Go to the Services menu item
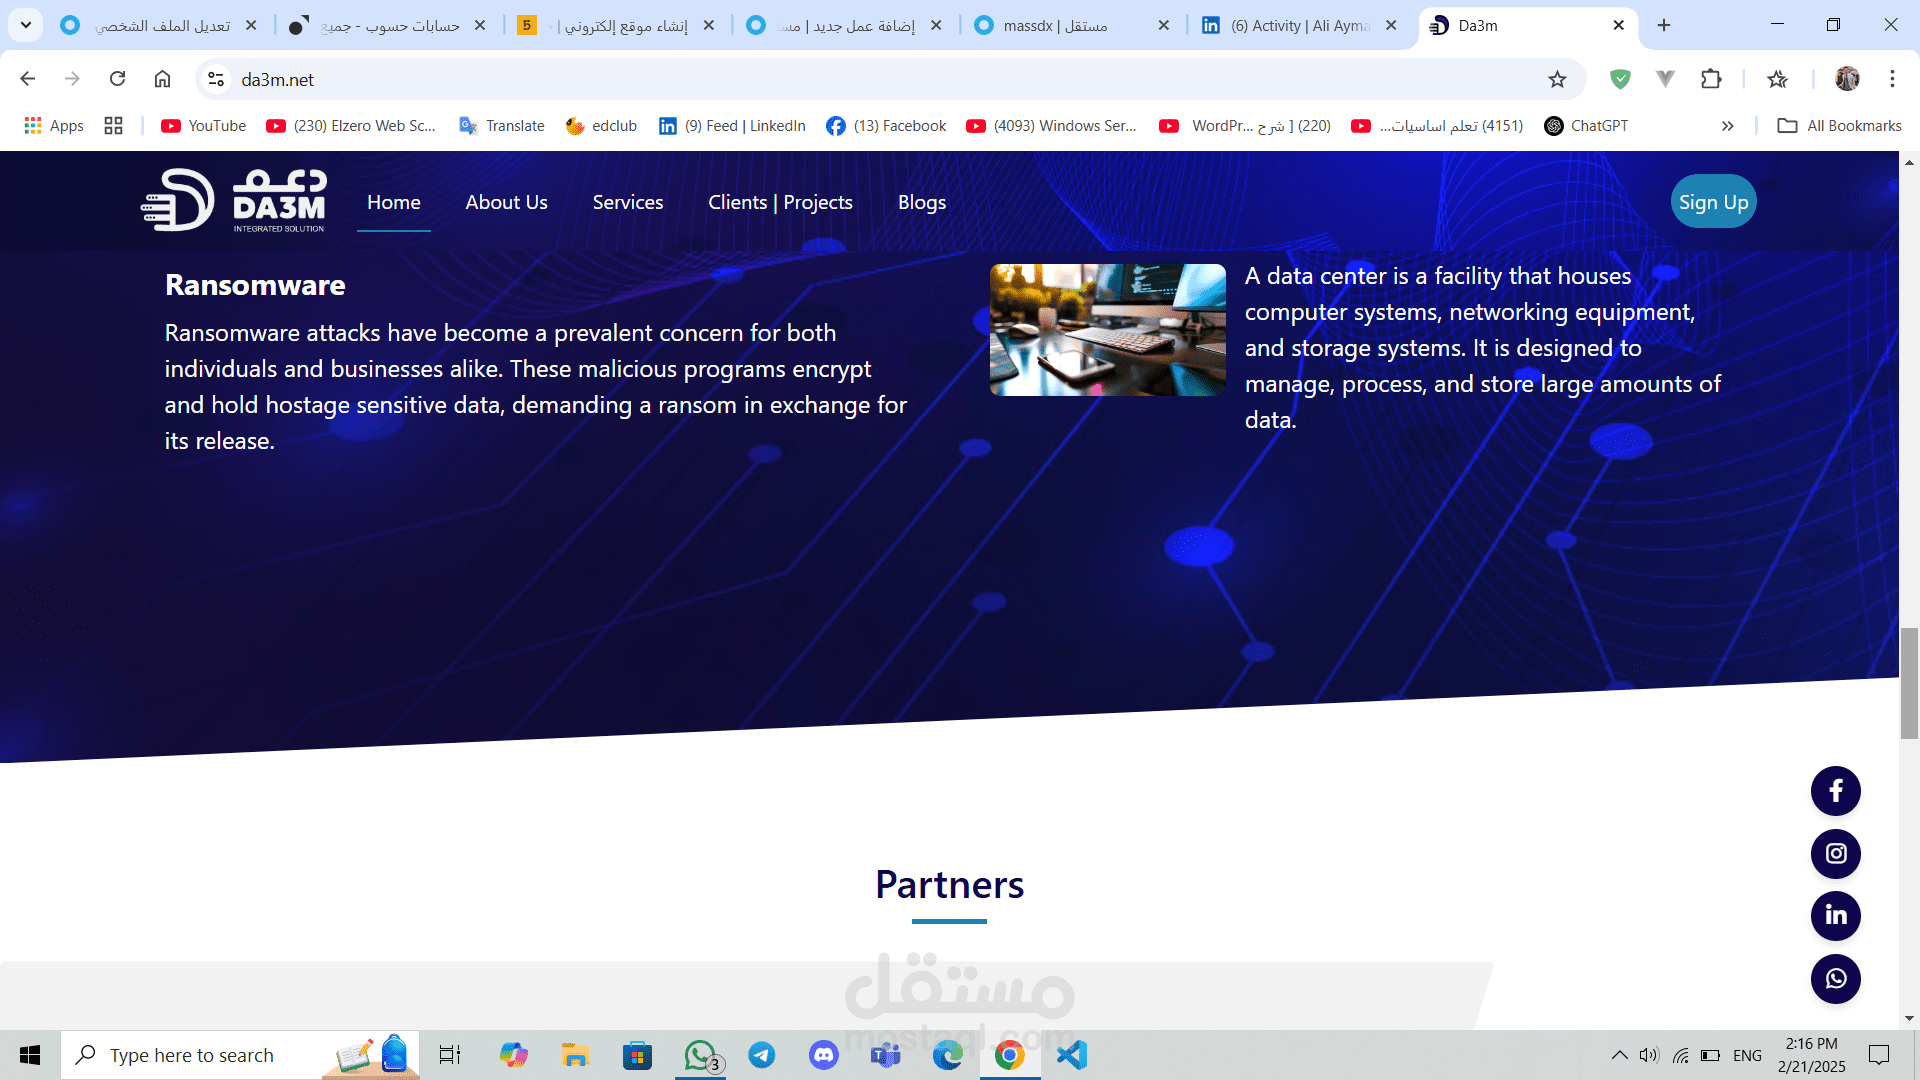The image size is (1920, 1080). click(x=627, y=202)
